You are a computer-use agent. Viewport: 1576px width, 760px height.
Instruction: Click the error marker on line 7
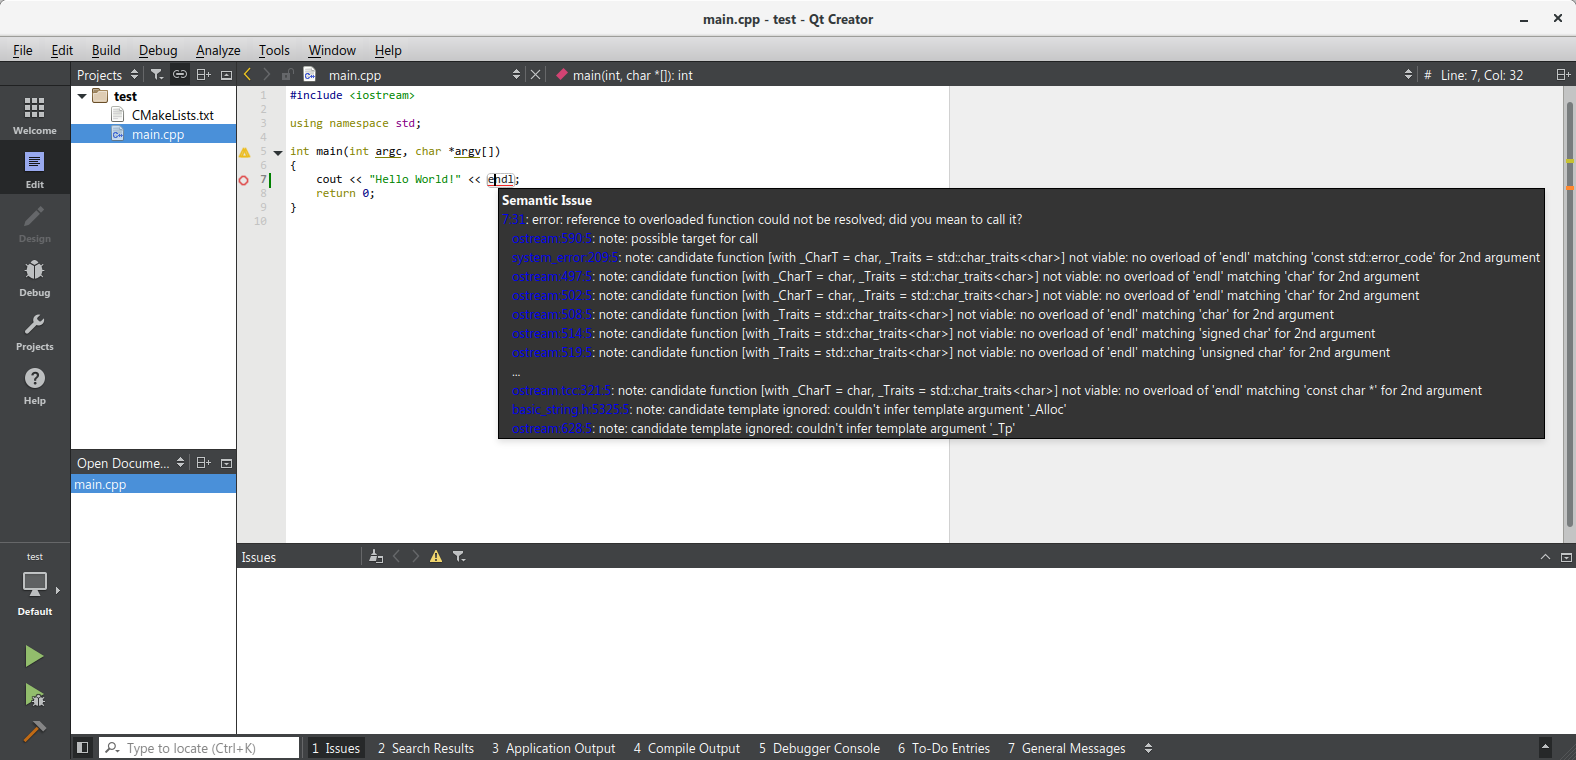pos(244,180)
